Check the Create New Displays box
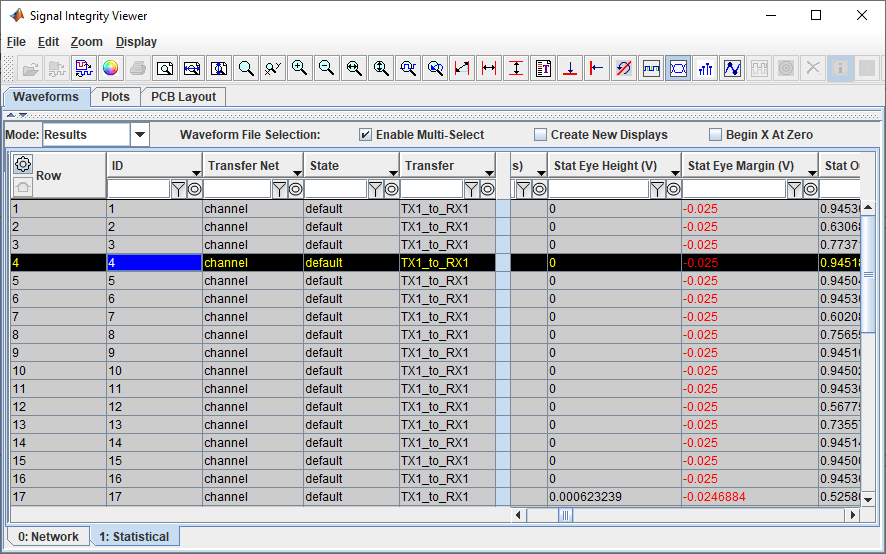 (541, 135)
